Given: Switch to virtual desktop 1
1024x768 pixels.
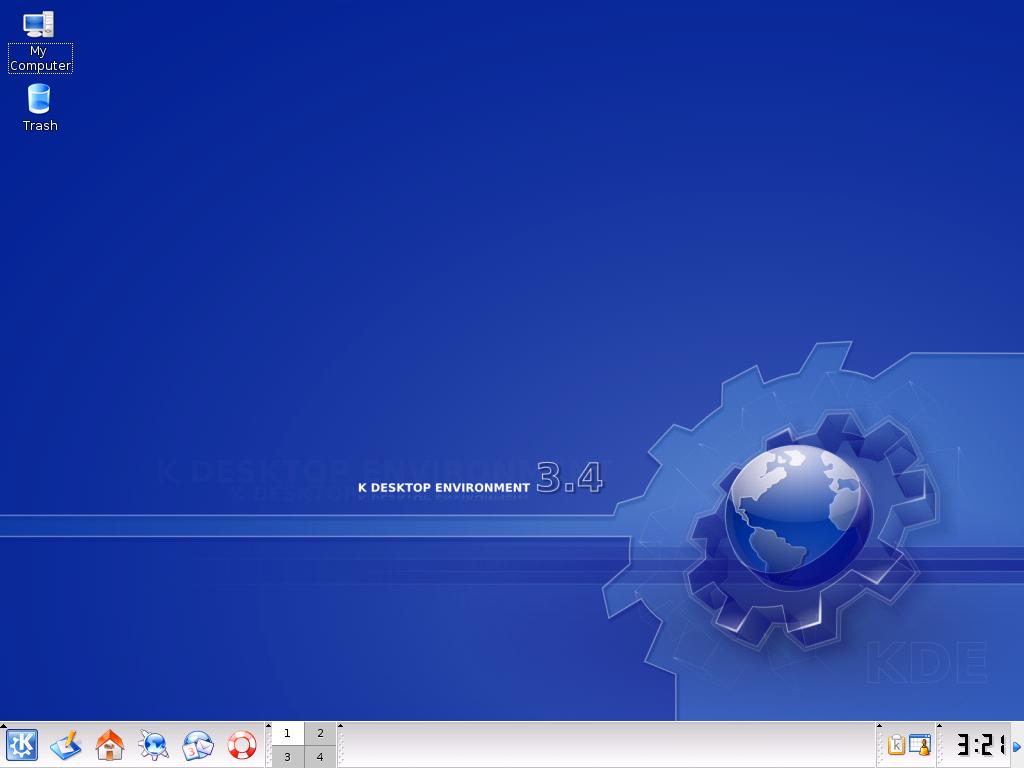Looking at the screenshot, I should 287,733.
